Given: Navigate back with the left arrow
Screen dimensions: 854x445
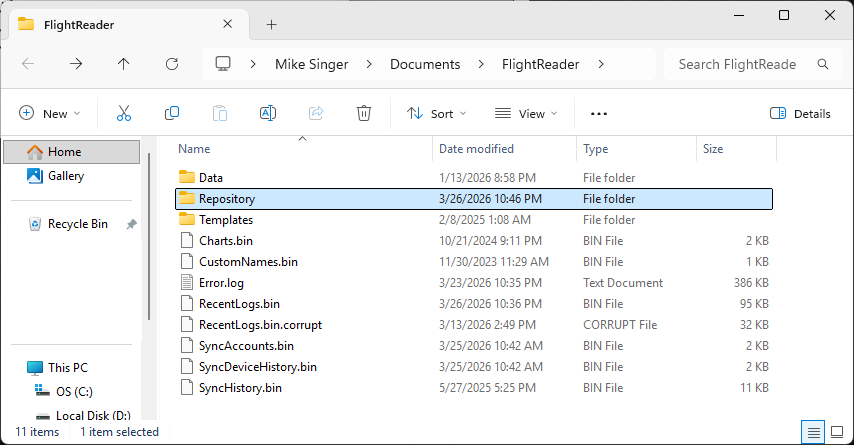Looking at the screenshot, I should (28, 64).
